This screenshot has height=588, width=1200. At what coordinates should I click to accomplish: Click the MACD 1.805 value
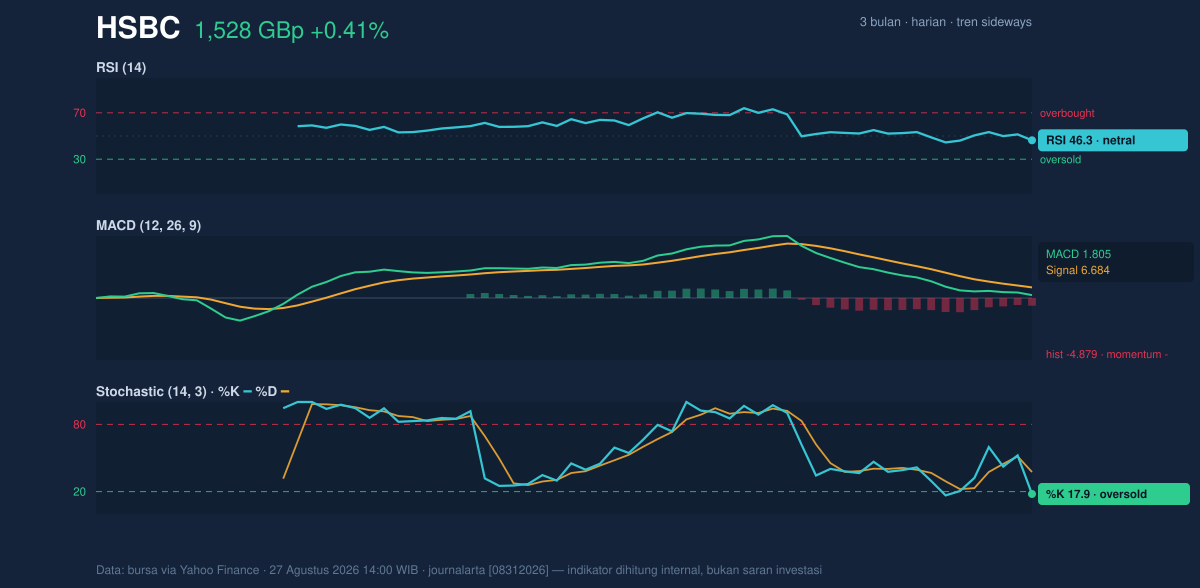1078,255
